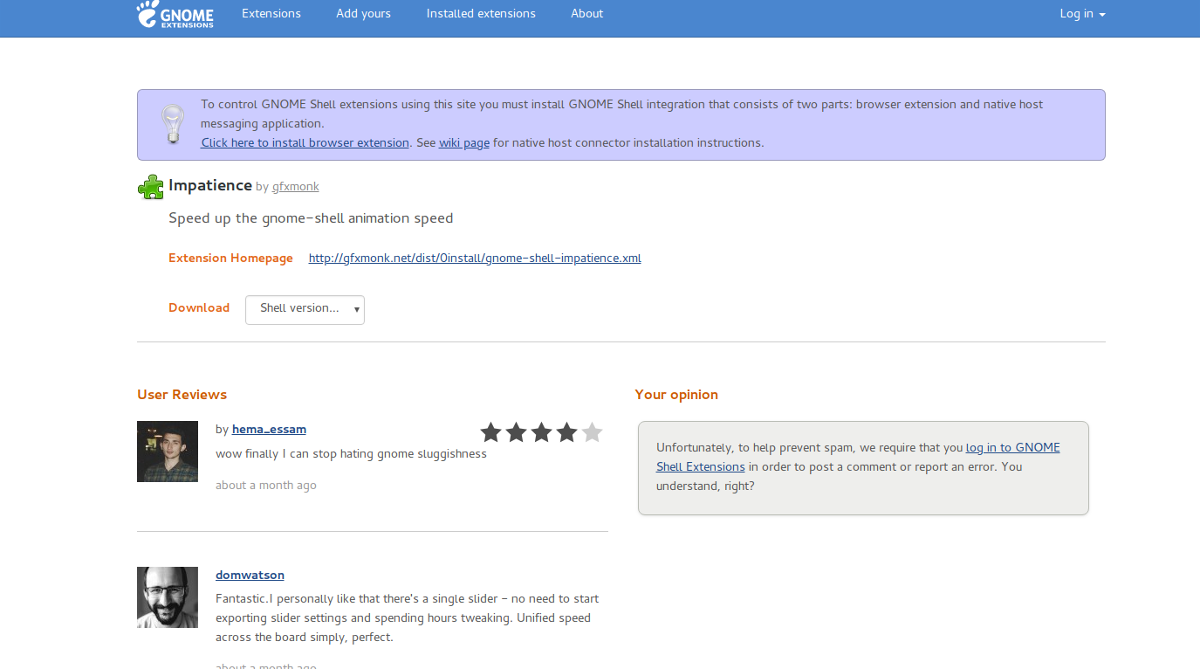Click the fifth gray rating star

click(x=592, y=432)
